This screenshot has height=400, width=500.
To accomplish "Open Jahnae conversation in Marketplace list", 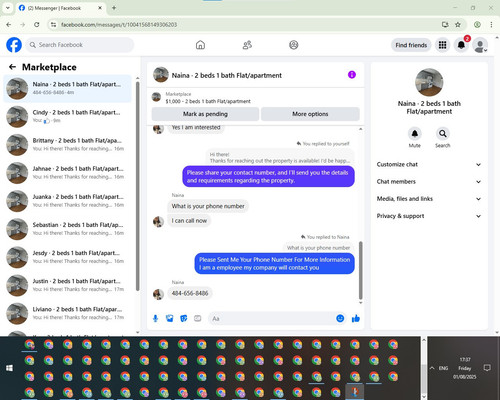I will (68, 172).
